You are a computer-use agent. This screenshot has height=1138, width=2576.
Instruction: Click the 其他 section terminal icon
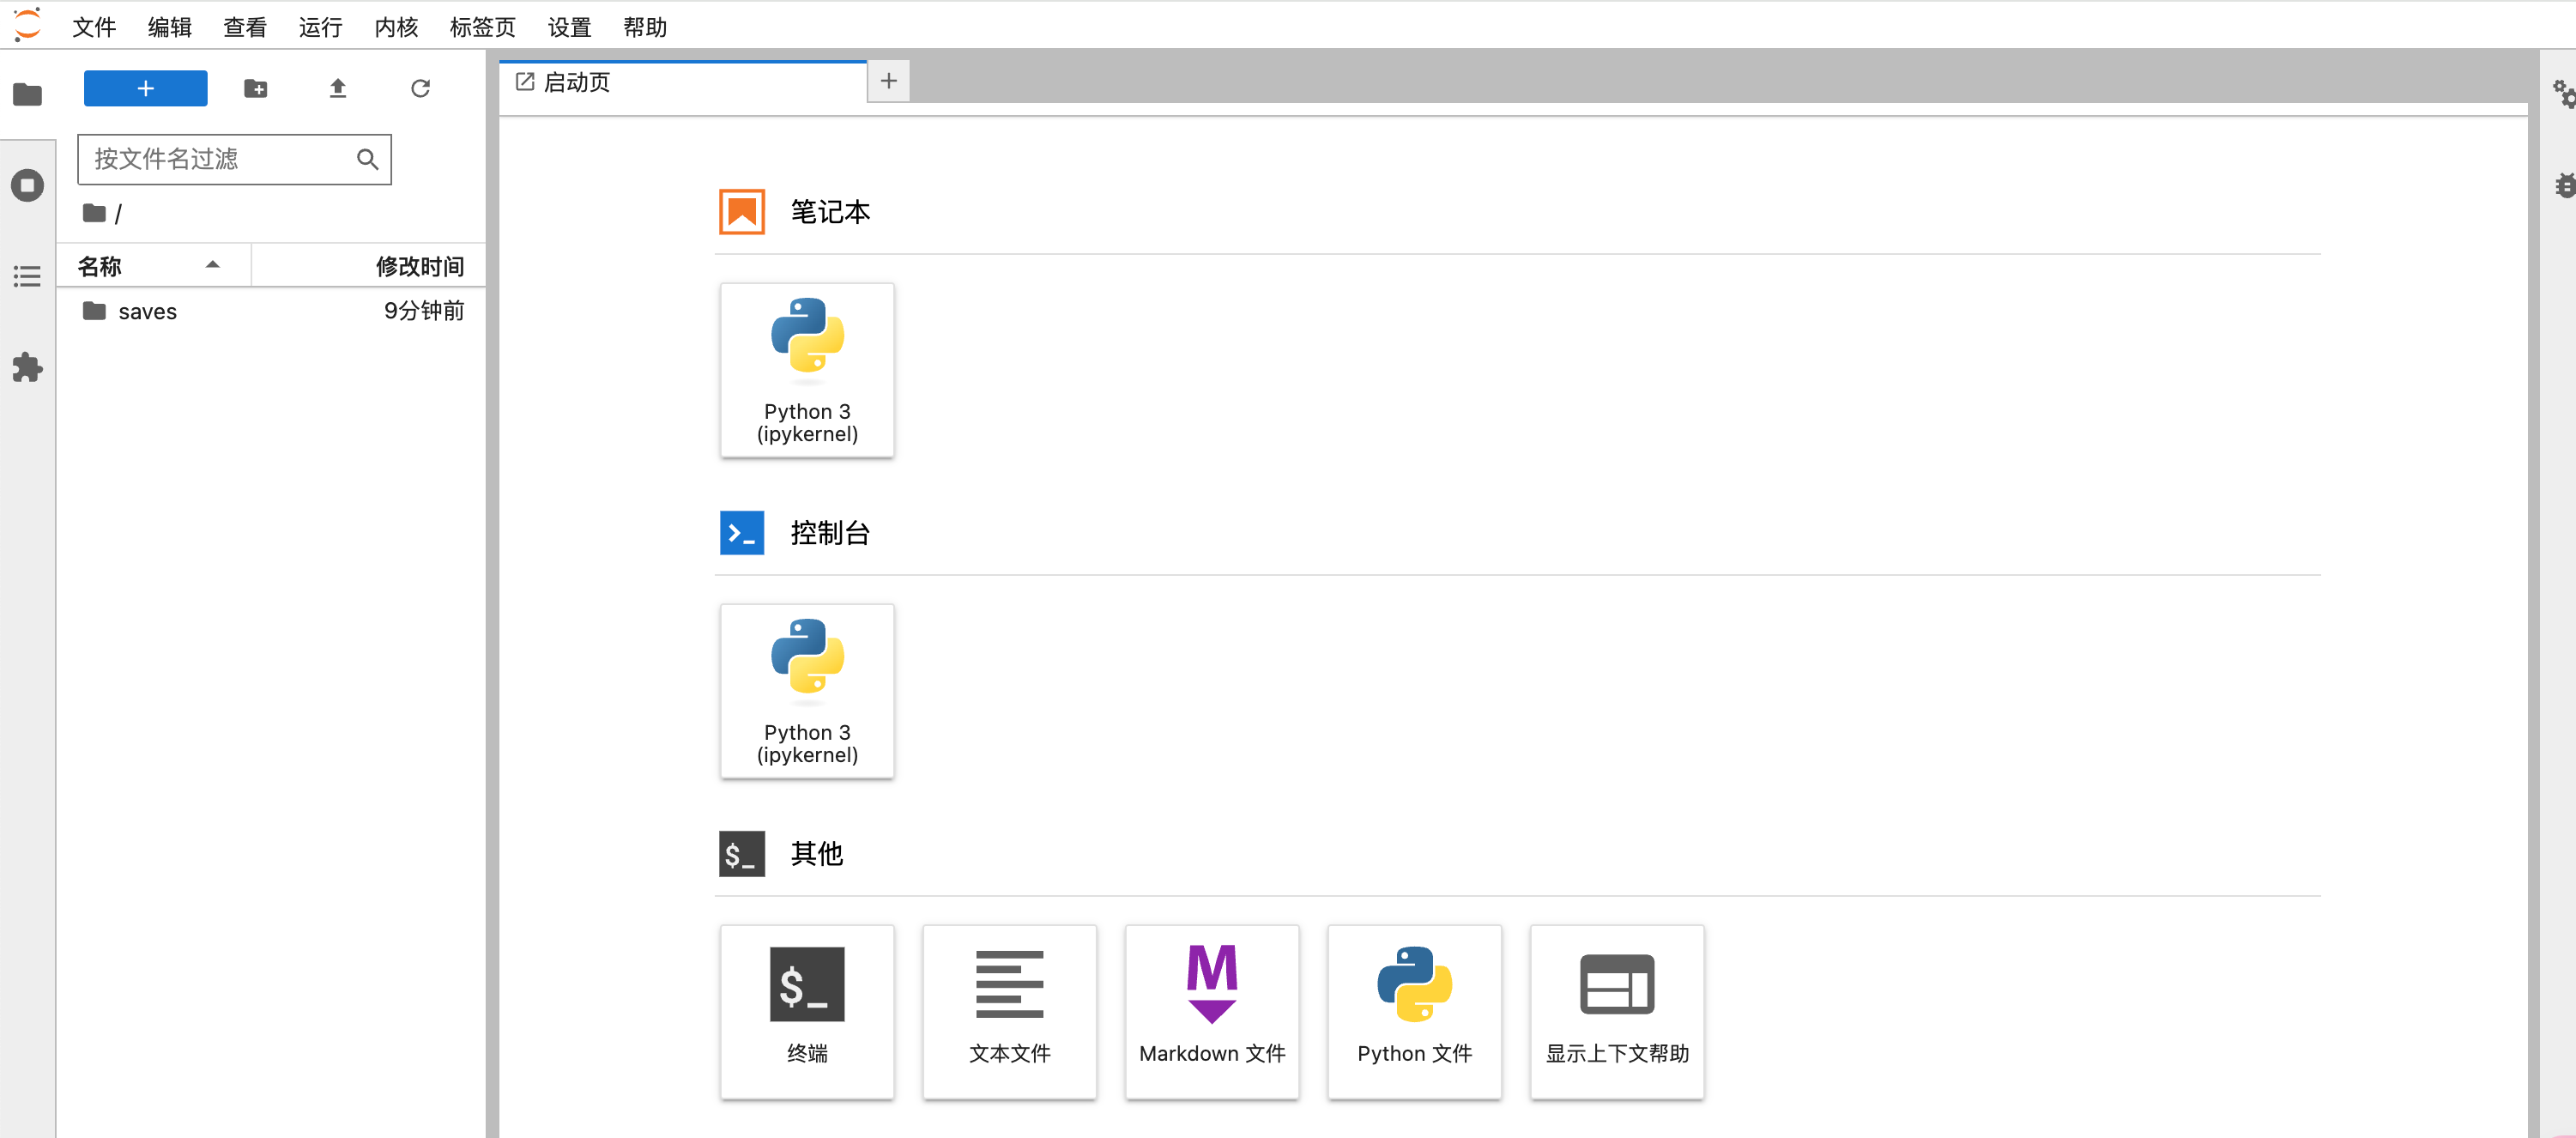click(x=742, y=854)
